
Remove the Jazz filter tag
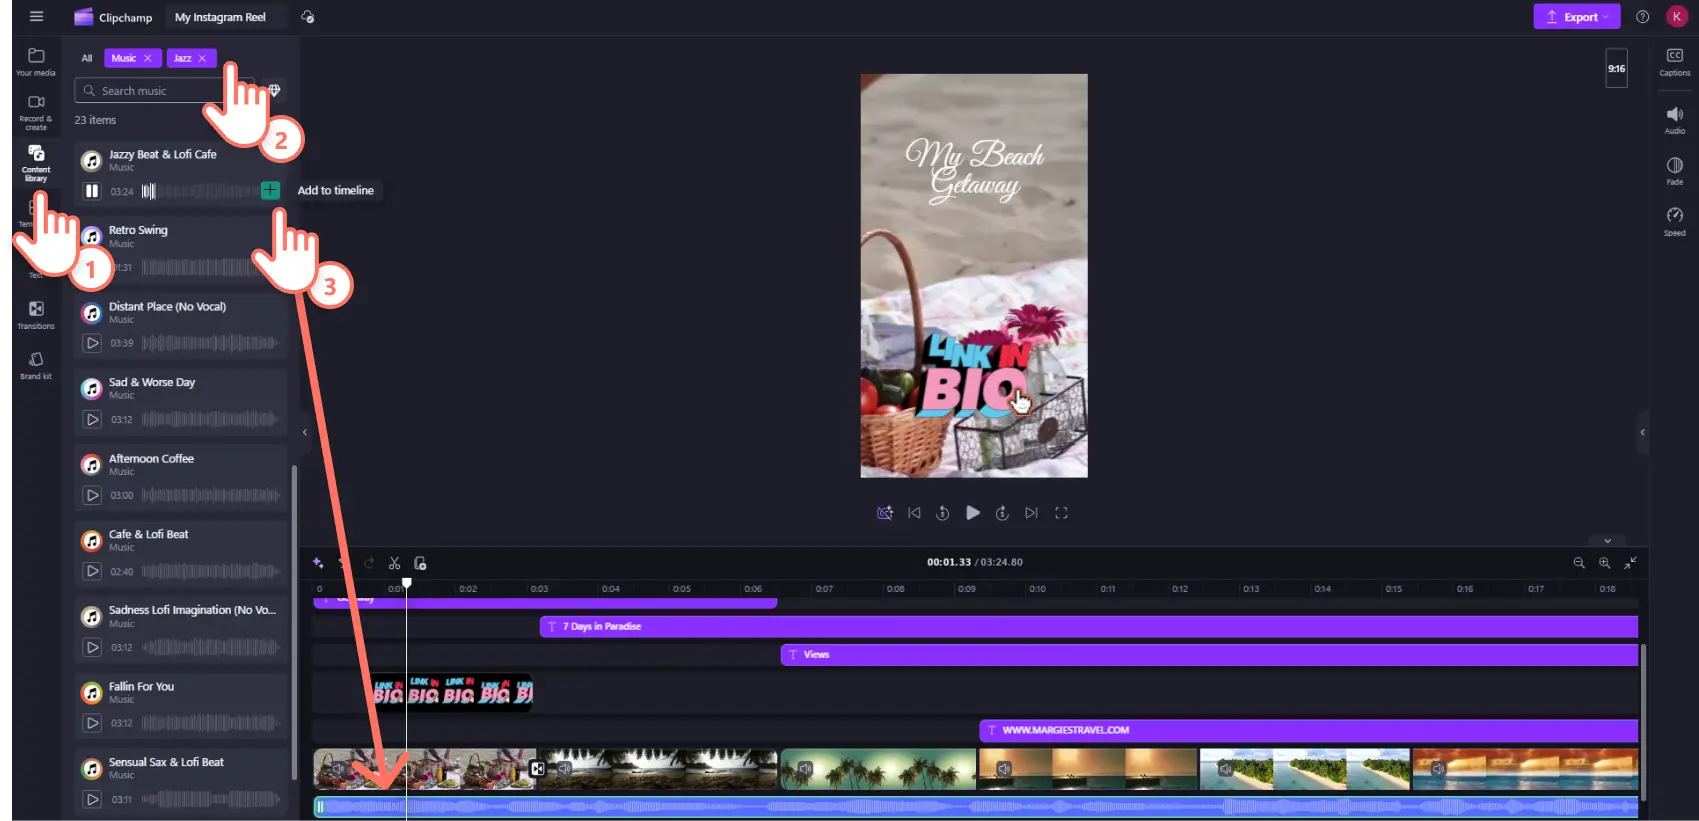(x=202, y=58)
